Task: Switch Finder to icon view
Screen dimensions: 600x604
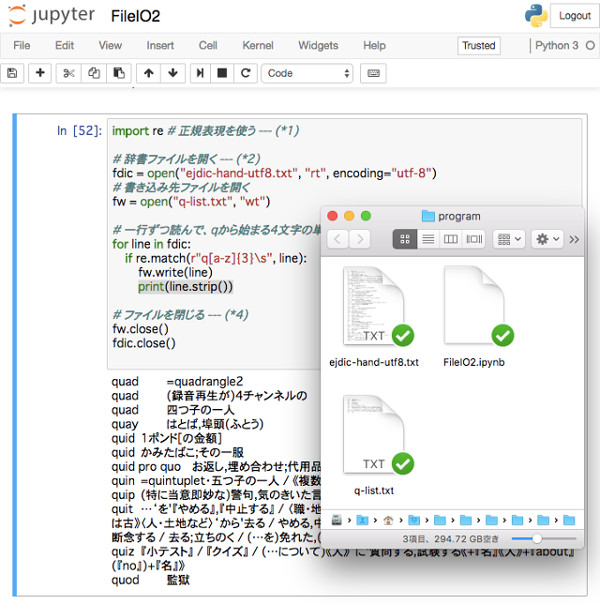Action: coord(405,239)
